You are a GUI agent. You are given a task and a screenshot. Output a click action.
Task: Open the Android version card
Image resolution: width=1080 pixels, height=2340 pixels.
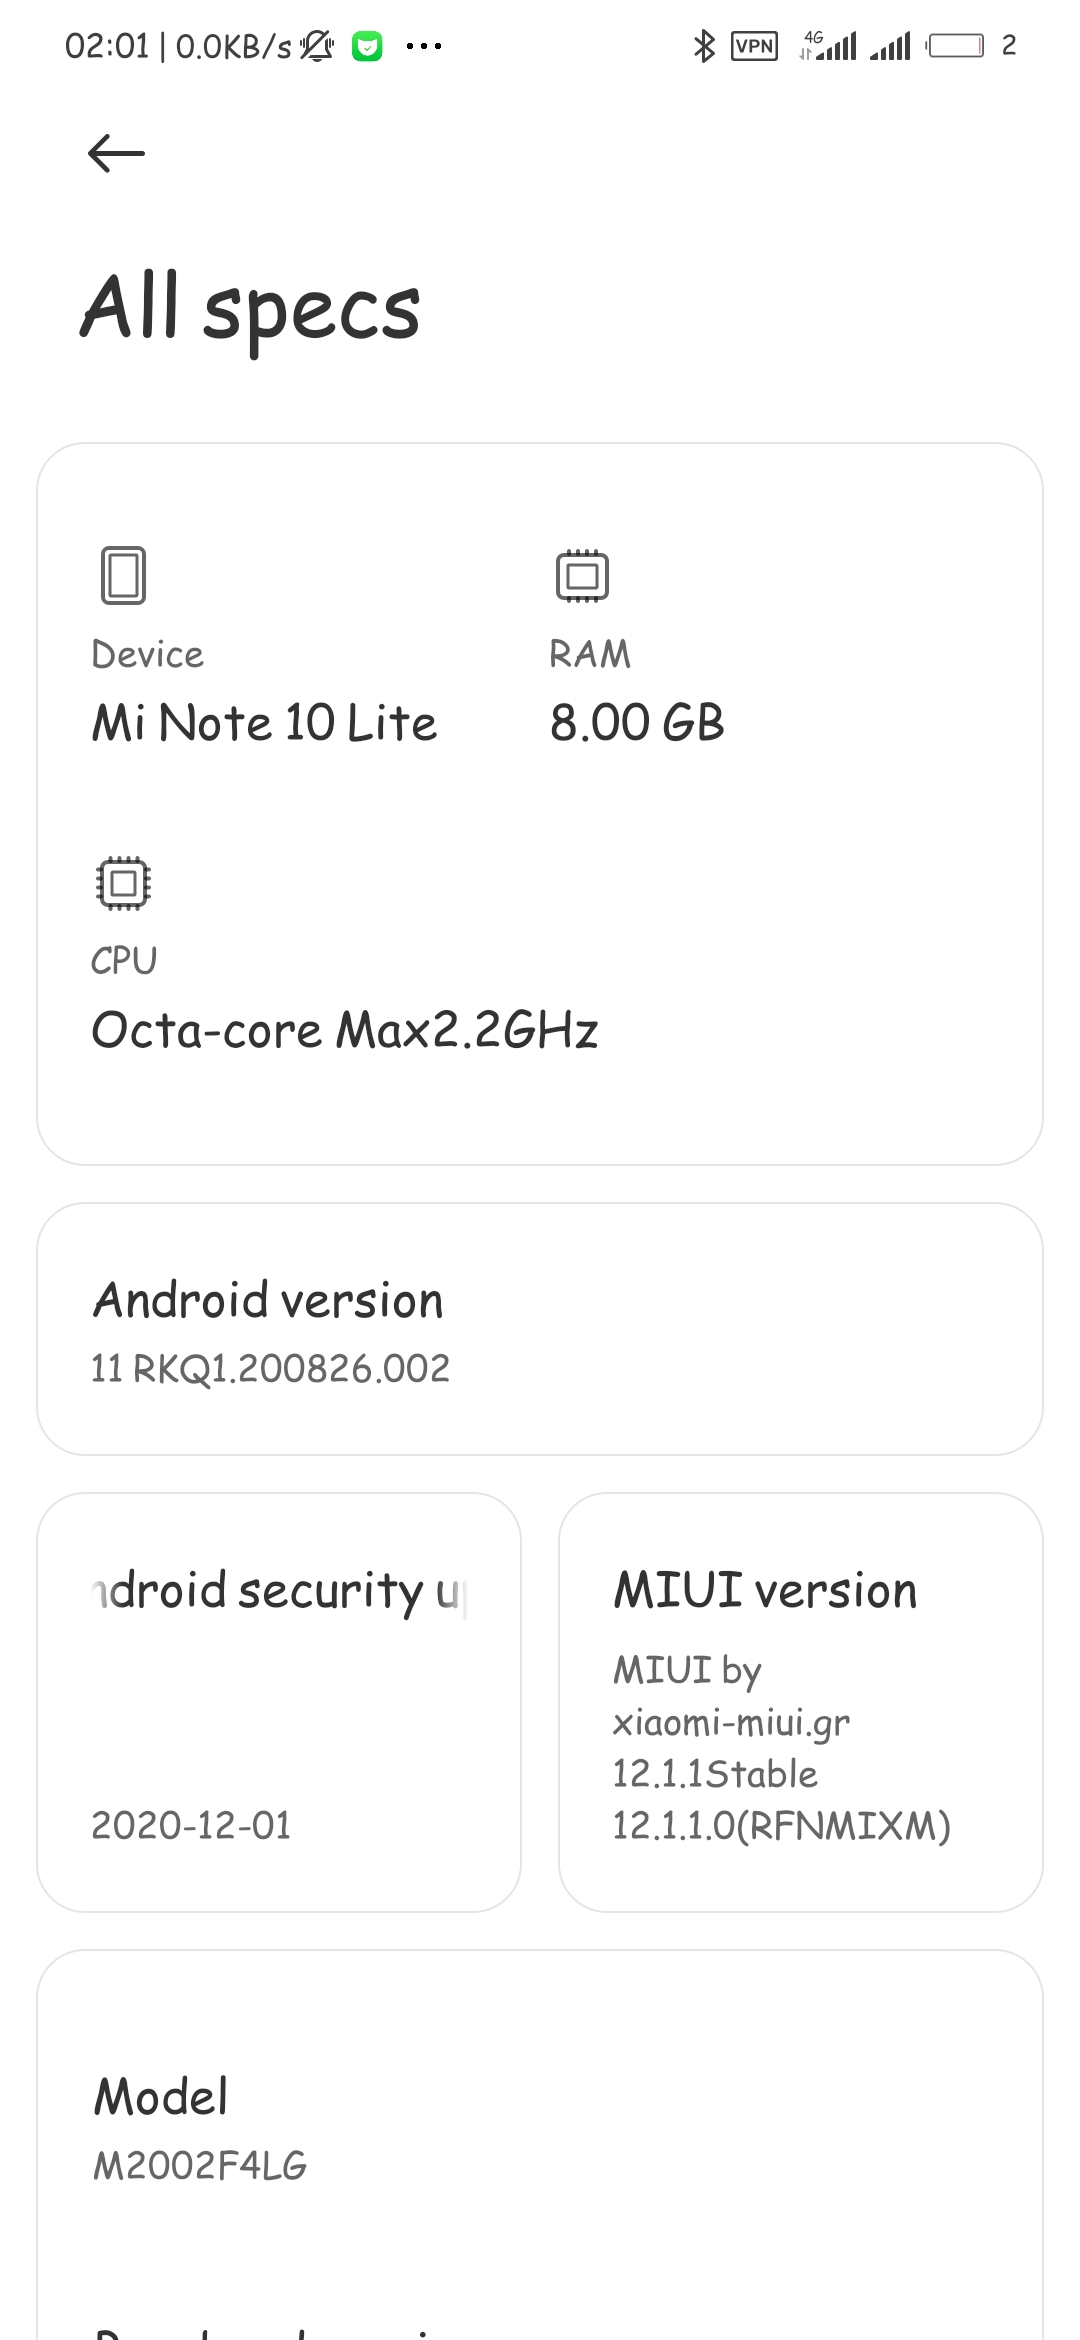coord(540,1328)
